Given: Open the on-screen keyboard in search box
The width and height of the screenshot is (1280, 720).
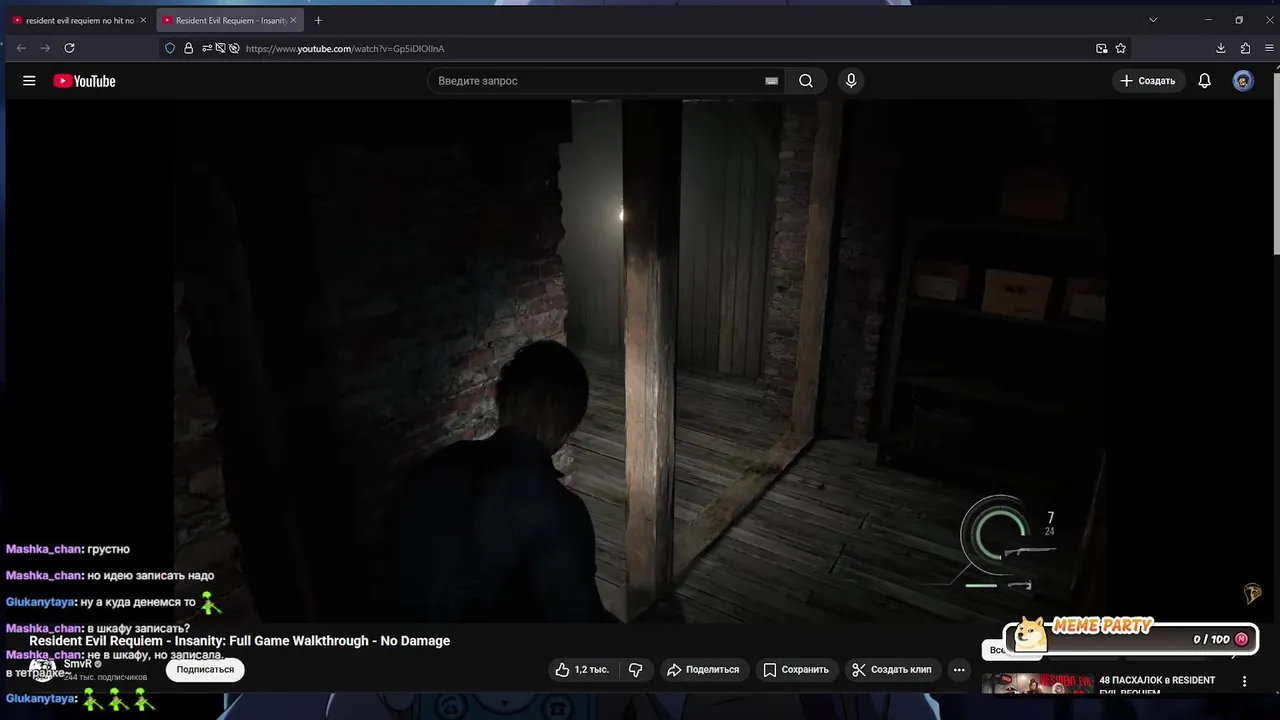Looking at the screenshot, I should pyautogui.click(x=771, y=81).
